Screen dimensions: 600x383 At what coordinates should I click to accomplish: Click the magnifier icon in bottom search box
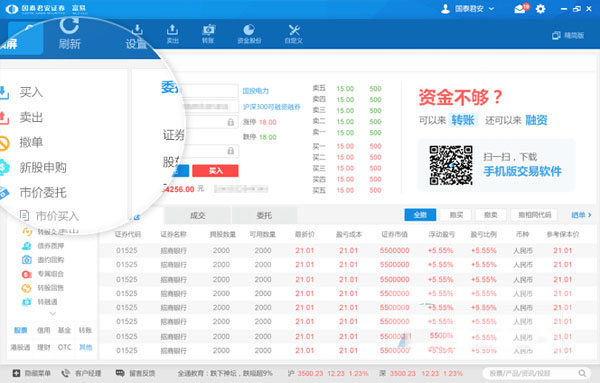tap(582, 373)
